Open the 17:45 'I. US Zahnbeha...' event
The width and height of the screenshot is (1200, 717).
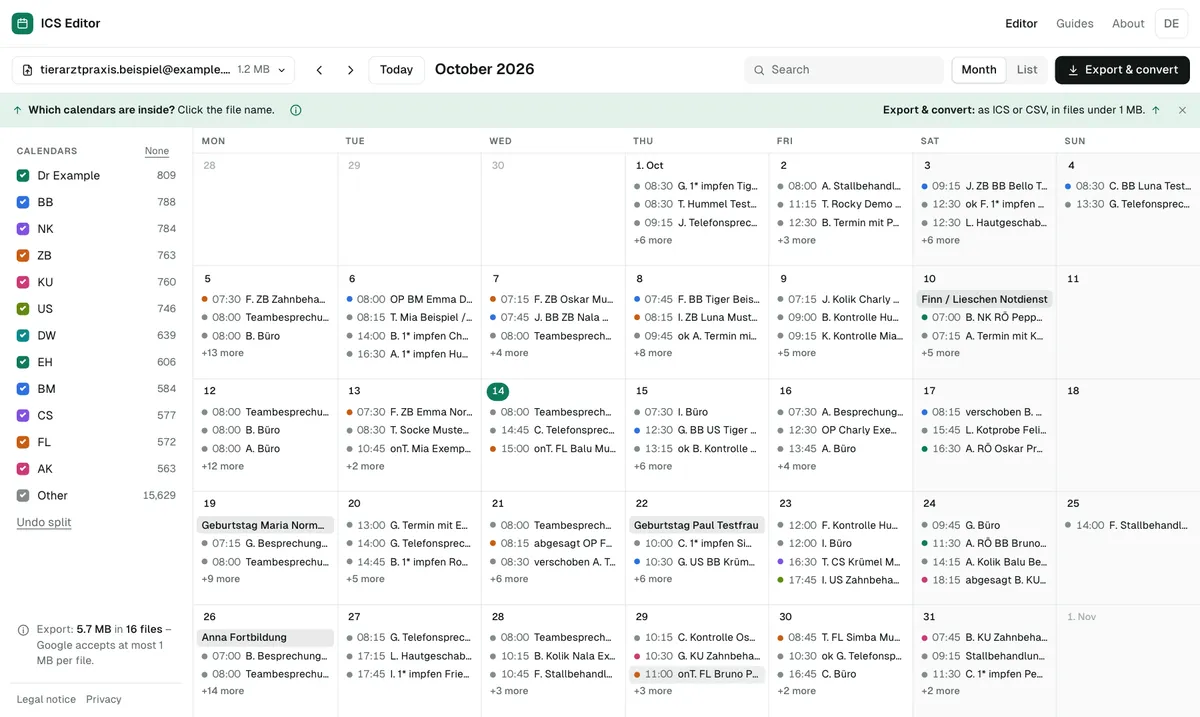[x=841, y=580]
